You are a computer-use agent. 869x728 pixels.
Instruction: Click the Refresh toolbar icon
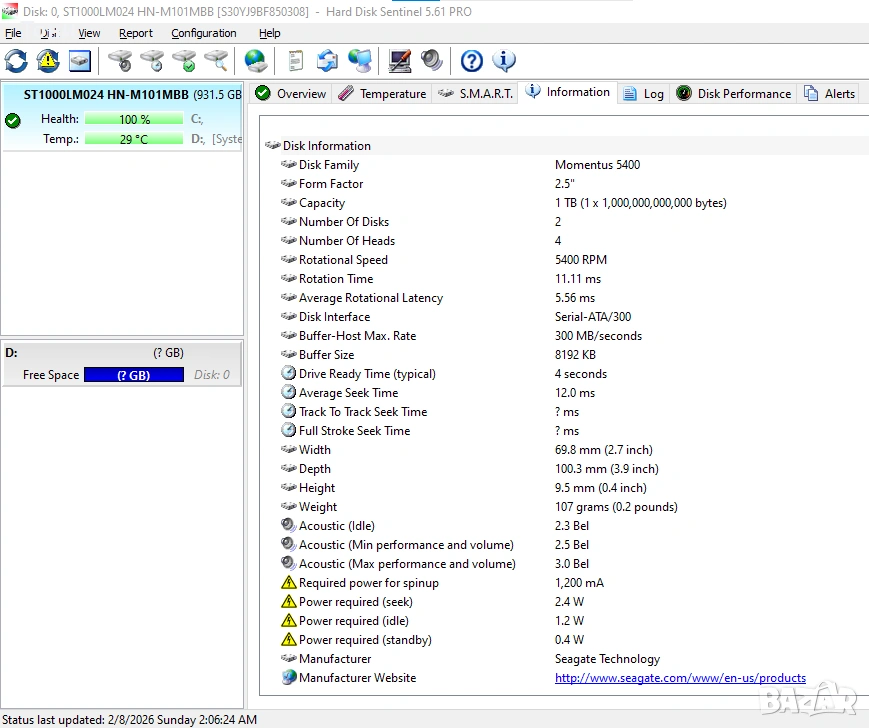point(16,61)
